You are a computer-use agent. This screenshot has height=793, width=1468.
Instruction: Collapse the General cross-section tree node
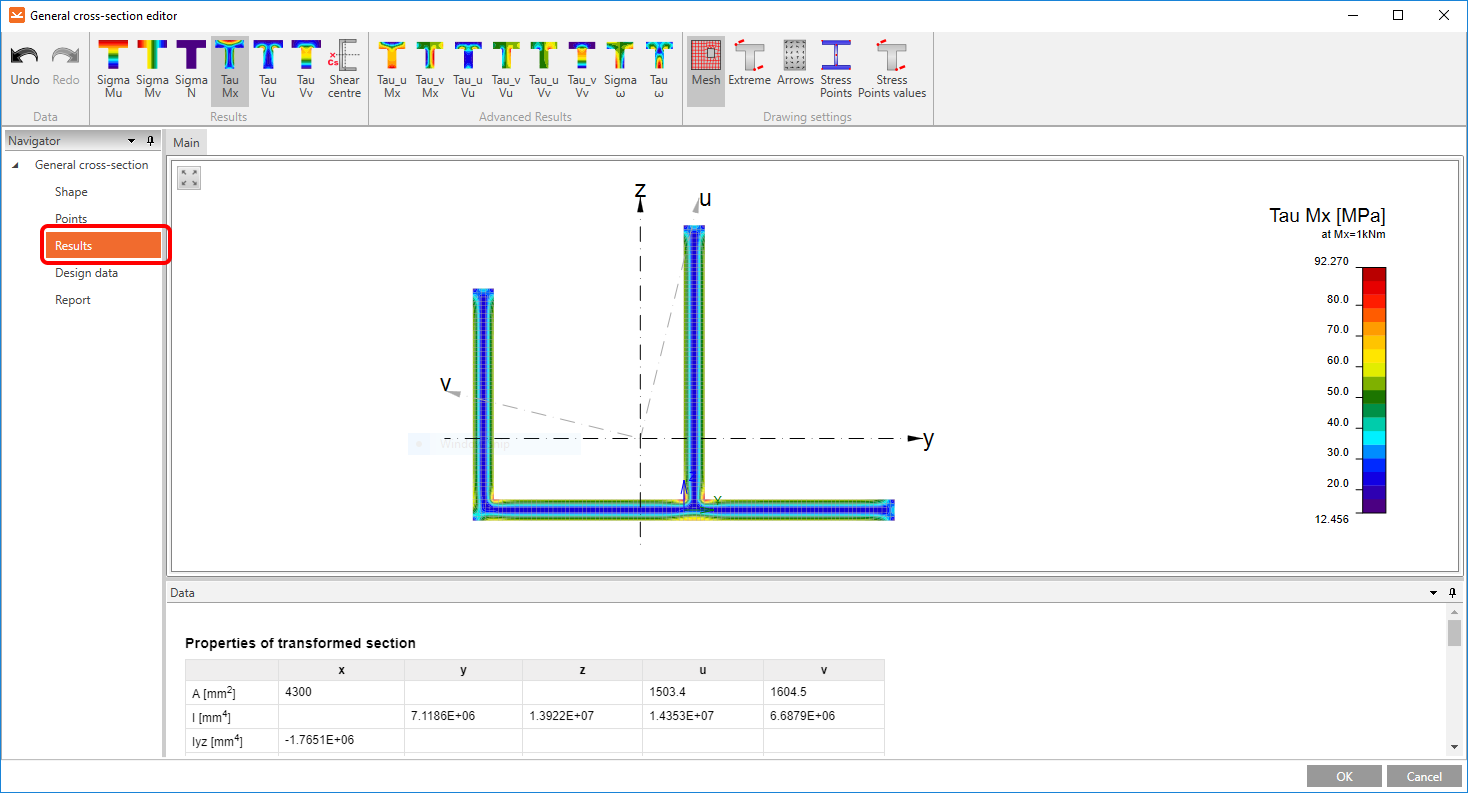14,164
